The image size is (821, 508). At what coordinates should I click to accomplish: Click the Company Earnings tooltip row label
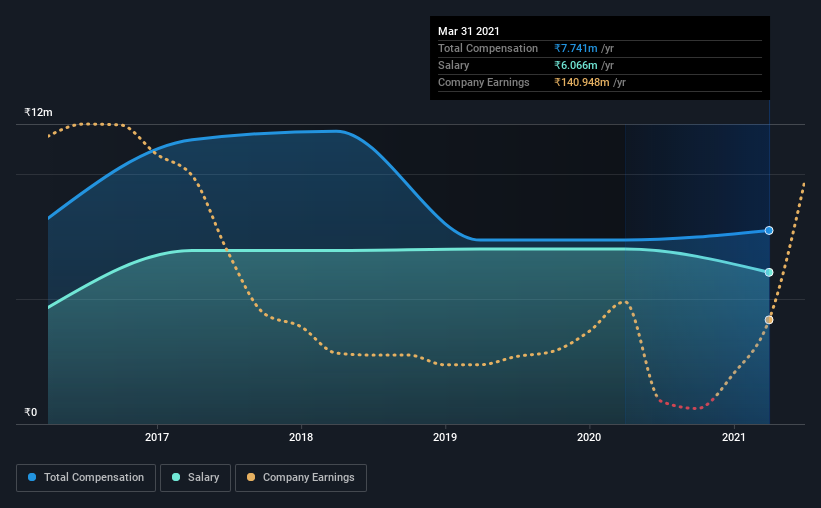[483, 82]
